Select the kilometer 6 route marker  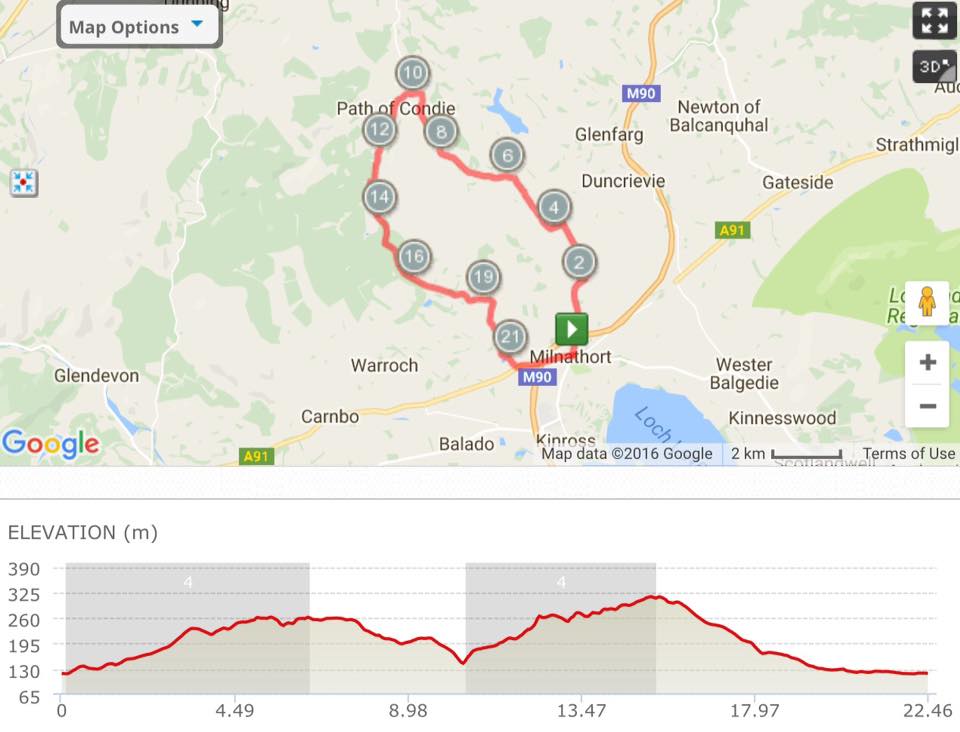507,155
